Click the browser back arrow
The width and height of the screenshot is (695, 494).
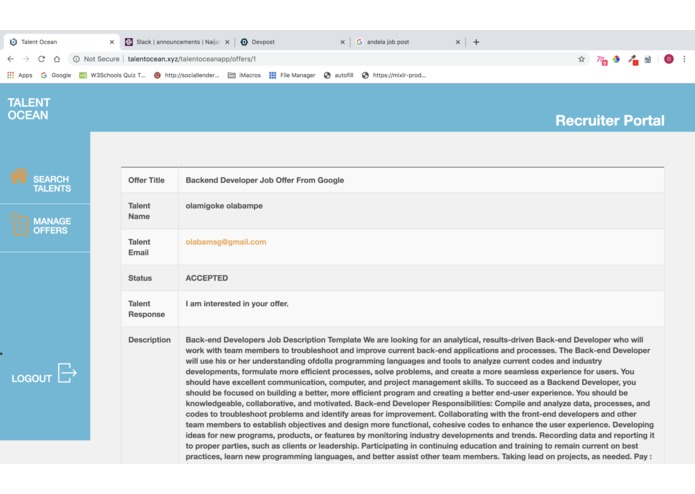(11, 59)
